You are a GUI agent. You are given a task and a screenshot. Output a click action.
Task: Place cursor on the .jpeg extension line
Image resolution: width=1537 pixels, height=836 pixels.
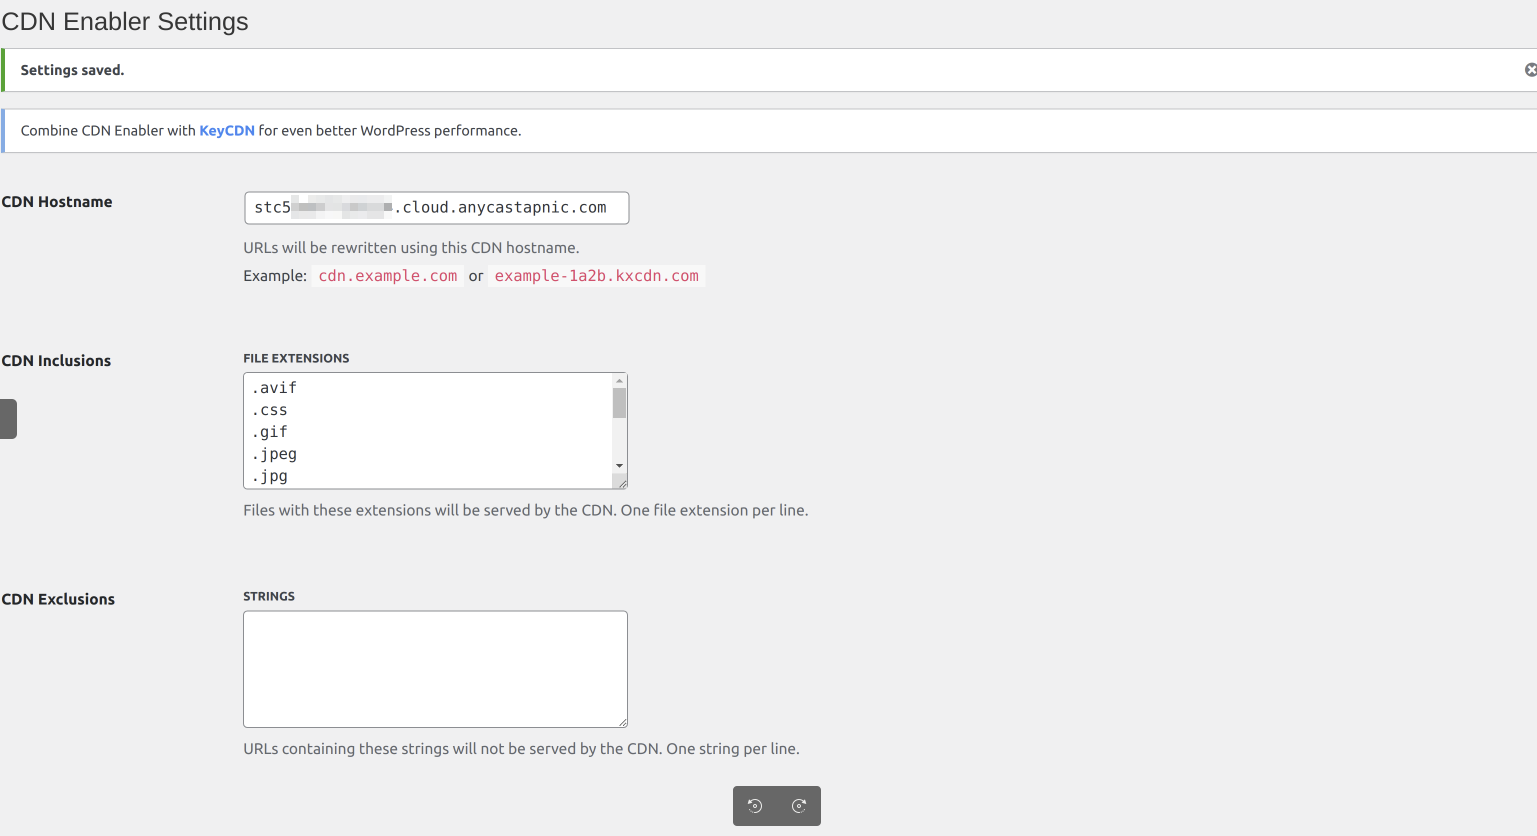click(x=275, y=454)
